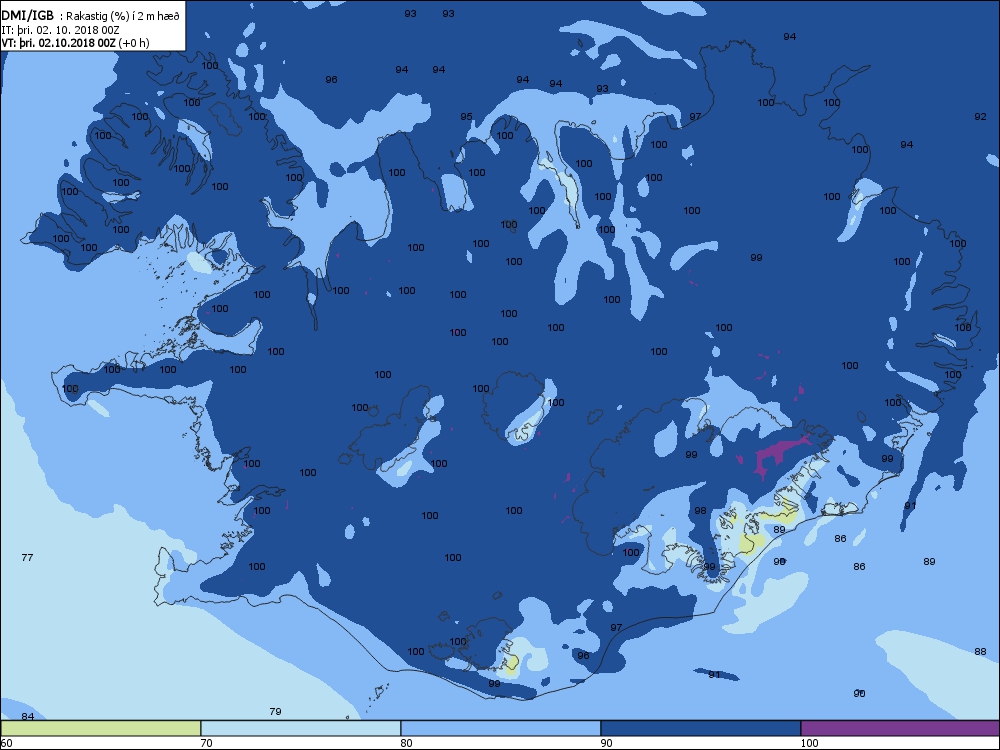Click the humidity value 77 over the sea
Image resolution: width=1000 pixels, height=750 pixels.
[x=27, y=557]
